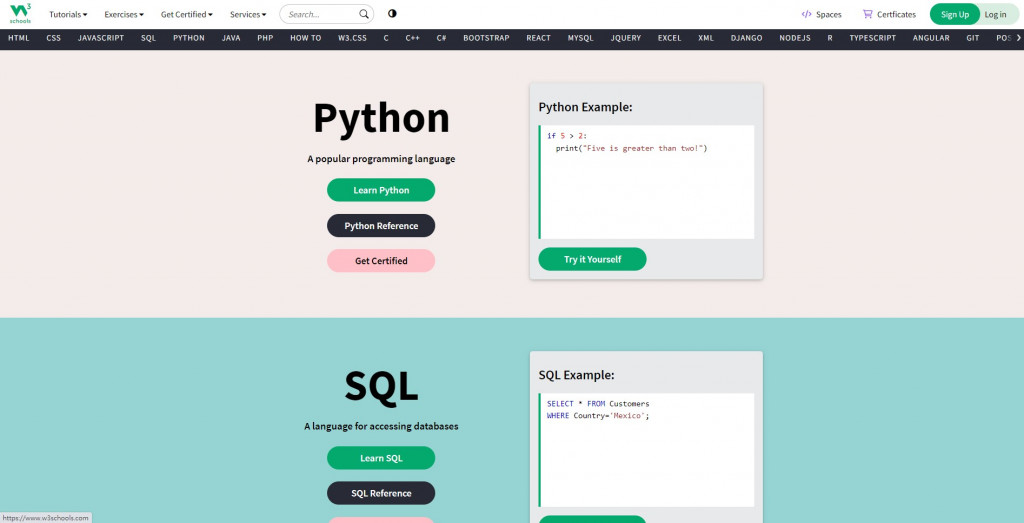Open ANGULAR in topic bar
1024x523 pixels.
click(x=931, y=38)
